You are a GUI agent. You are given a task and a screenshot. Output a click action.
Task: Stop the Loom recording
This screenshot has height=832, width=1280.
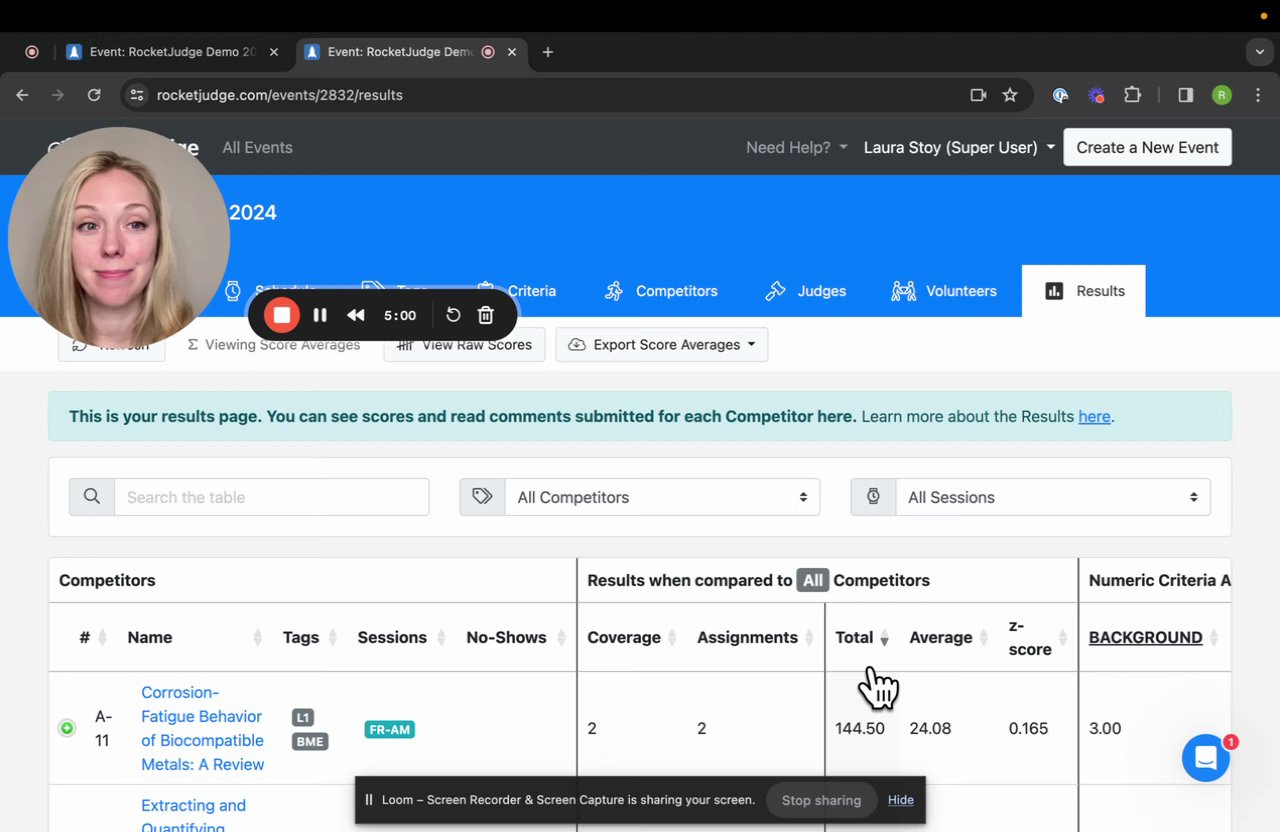[x=282, y=315]
